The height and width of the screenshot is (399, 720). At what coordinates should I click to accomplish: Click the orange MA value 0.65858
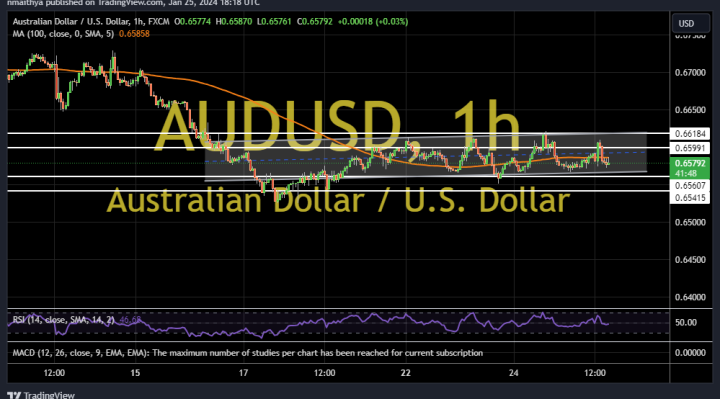click(134, 34)
